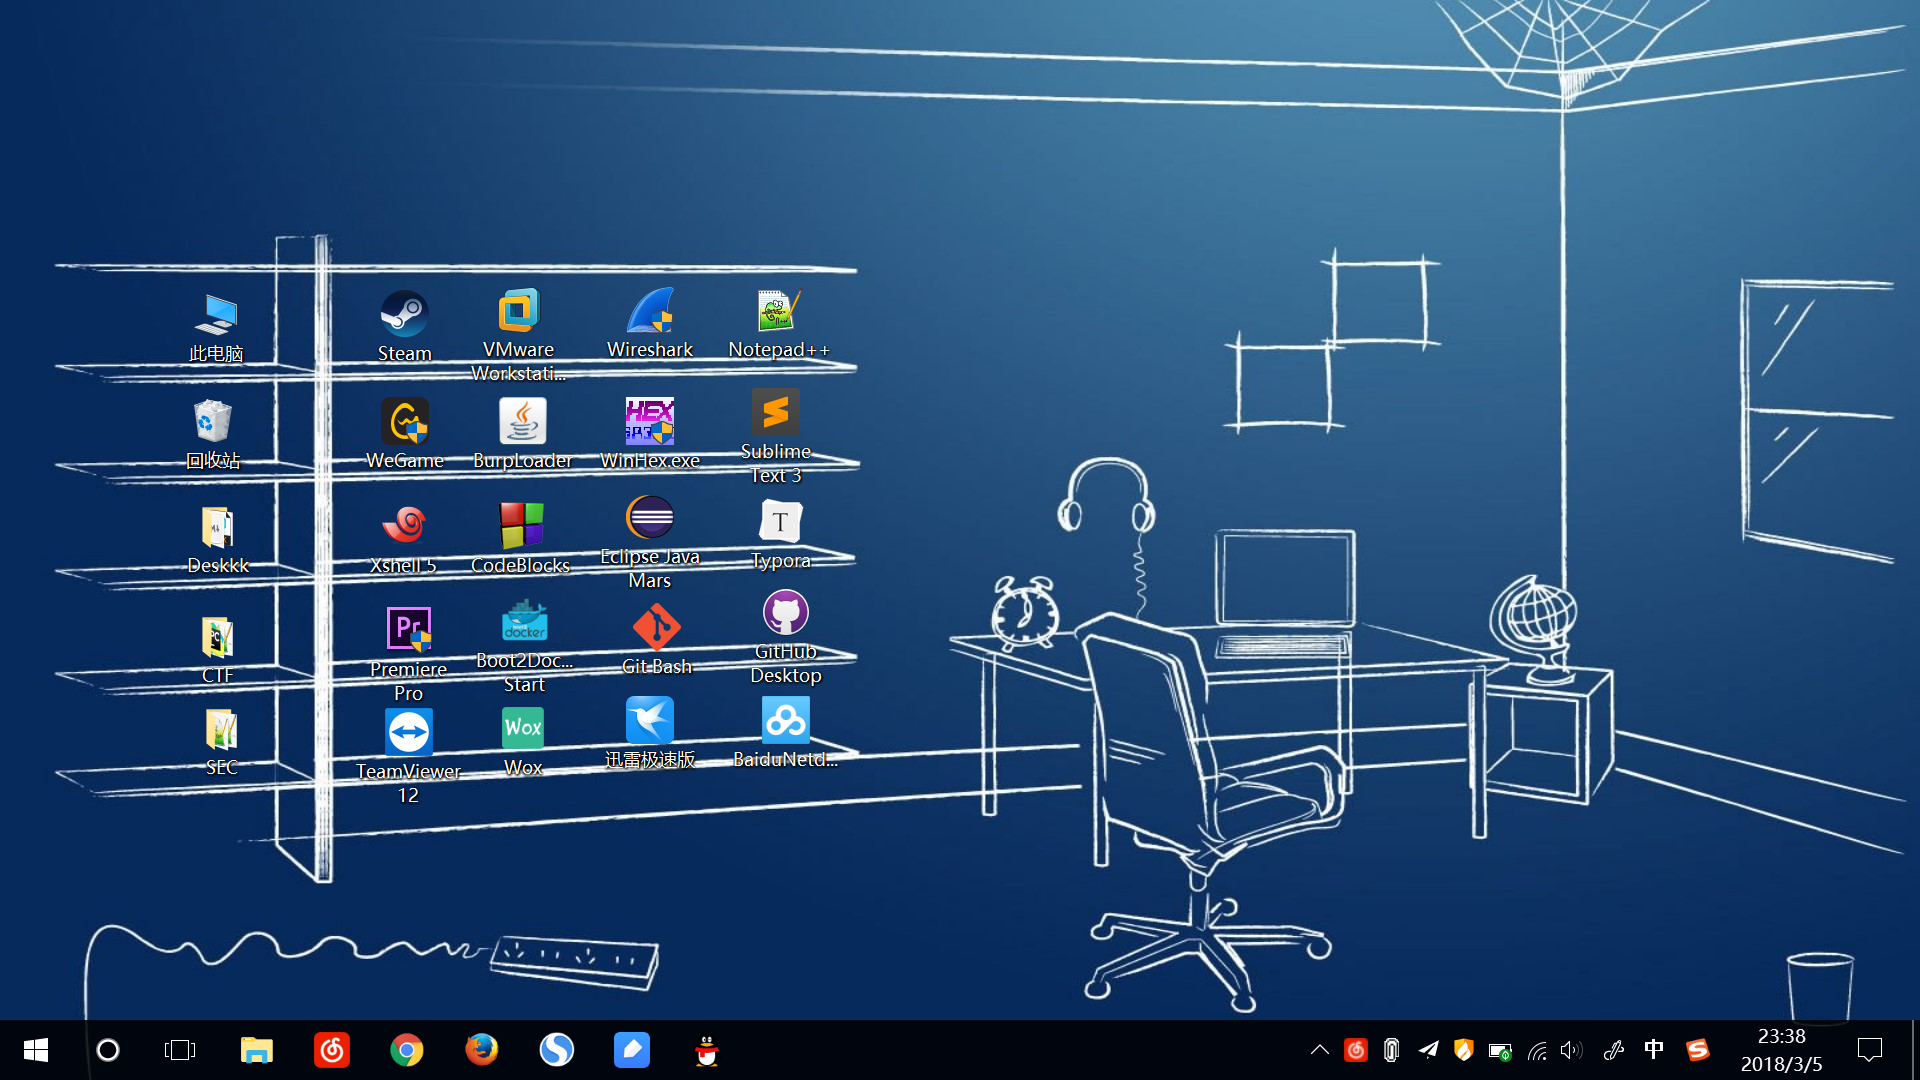Open the SEC folder icon
The height and width of the screenshot is (1080, 1920).
[x=221, y=742]
